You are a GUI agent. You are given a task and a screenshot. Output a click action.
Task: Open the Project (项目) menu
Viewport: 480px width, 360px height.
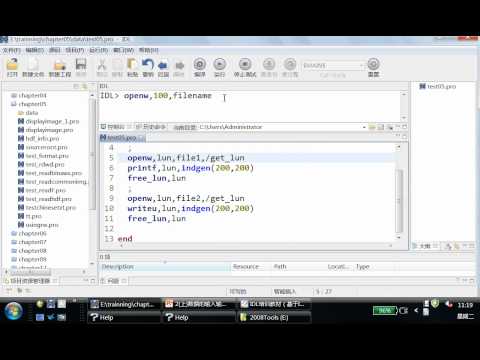[x=74, y=50]
